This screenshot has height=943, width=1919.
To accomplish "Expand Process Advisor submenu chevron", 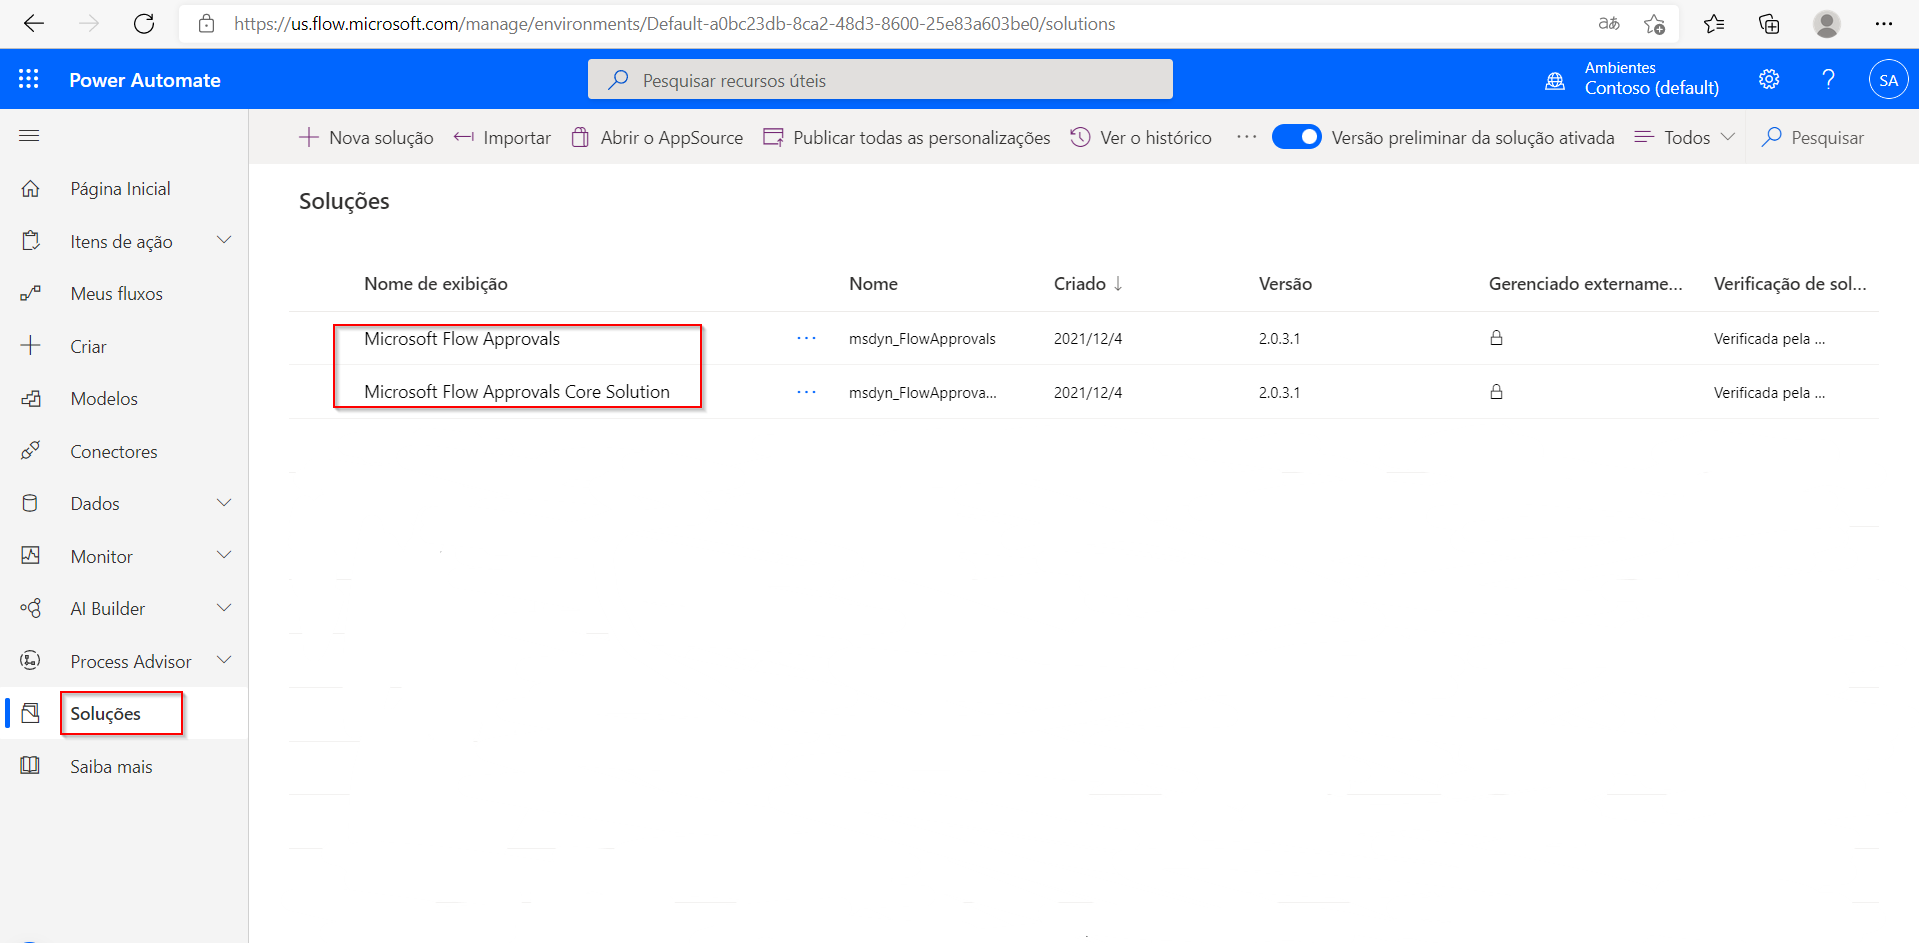I will pyautogui.click(x=224, y=660).
